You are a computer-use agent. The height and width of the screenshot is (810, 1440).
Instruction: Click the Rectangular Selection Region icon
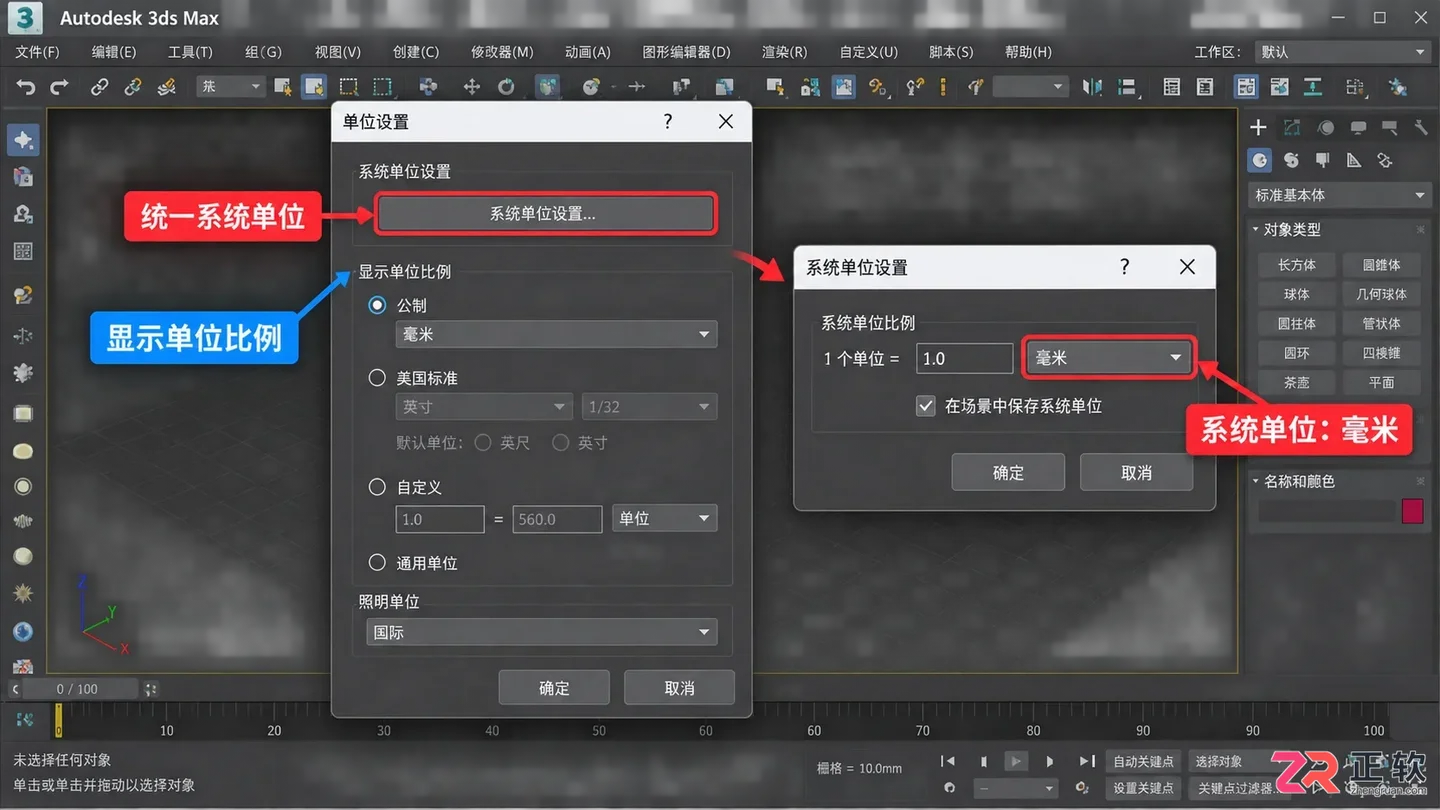[x=348, y=87]
